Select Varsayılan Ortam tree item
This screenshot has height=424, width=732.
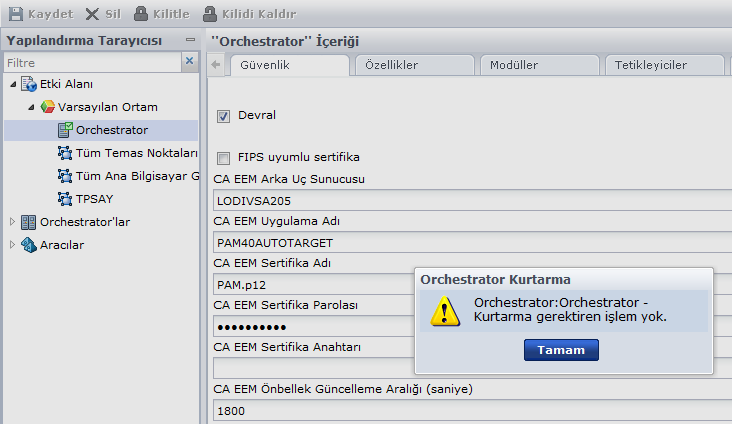click(x=108, y=107)
